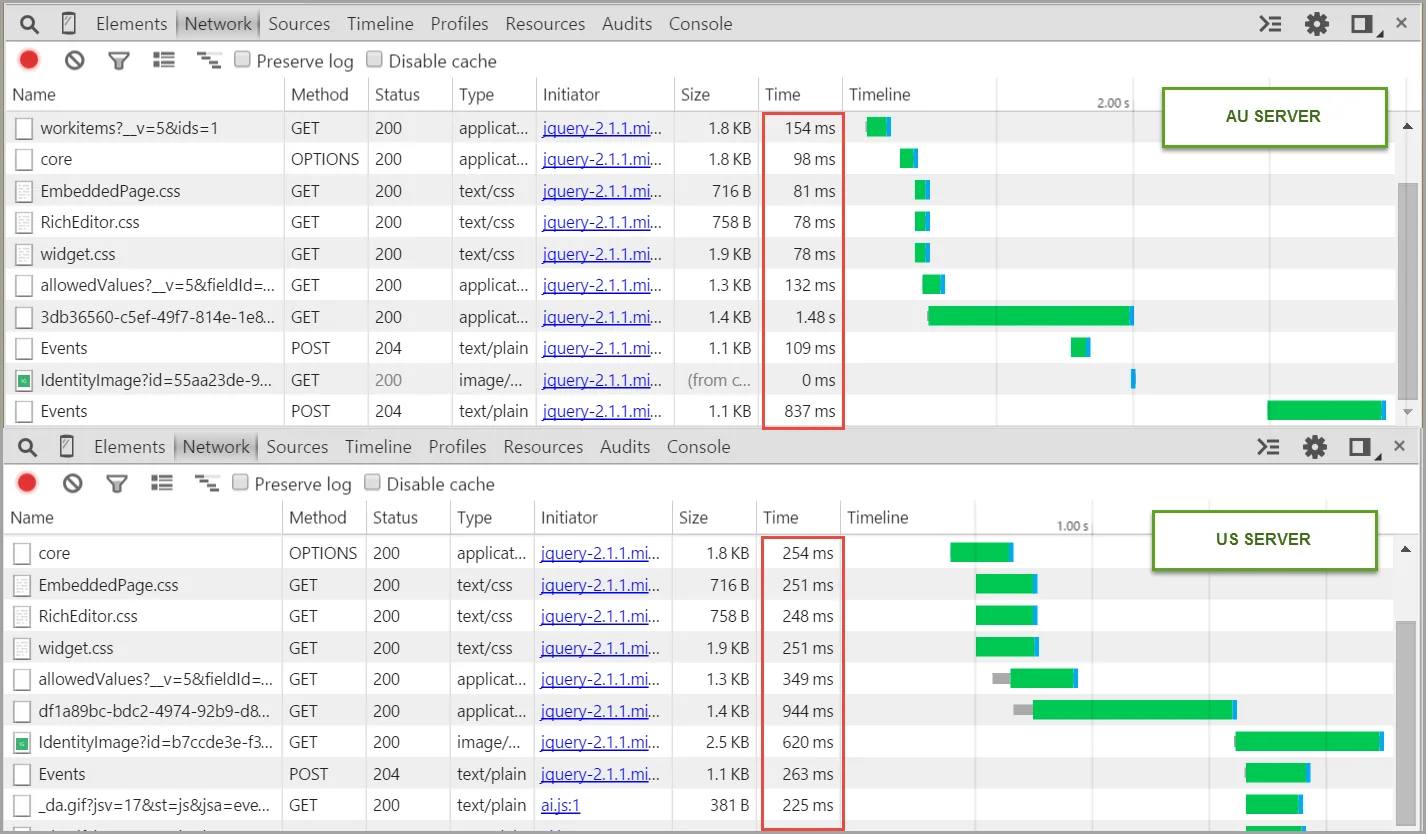This screenshot has width=1426, height=834.
Task: Click the search magnifier in US server panel
Action: tap(27, 447)
